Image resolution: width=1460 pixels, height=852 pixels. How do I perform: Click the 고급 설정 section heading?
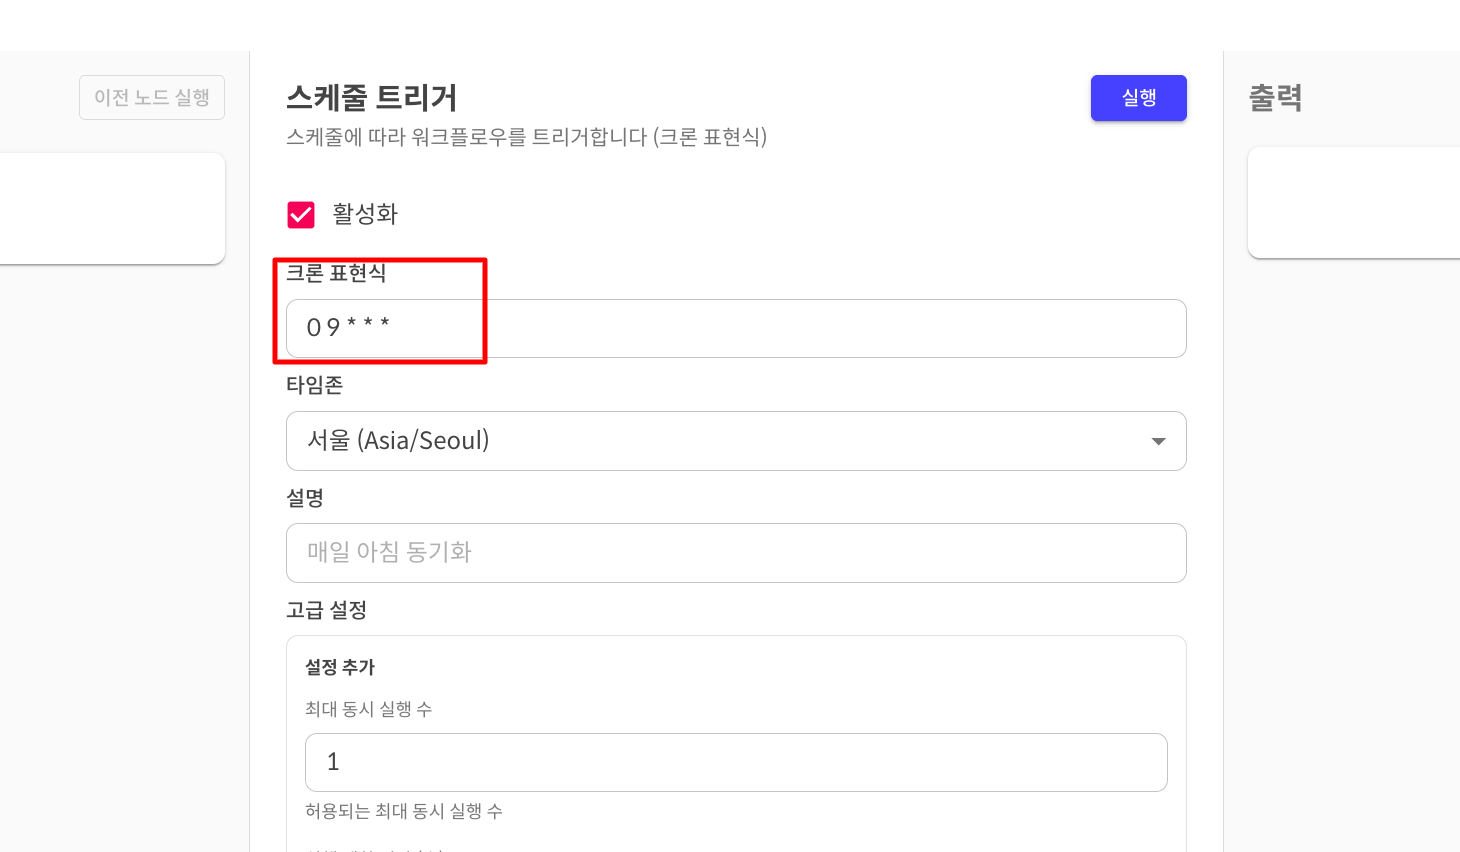point(326,610)
